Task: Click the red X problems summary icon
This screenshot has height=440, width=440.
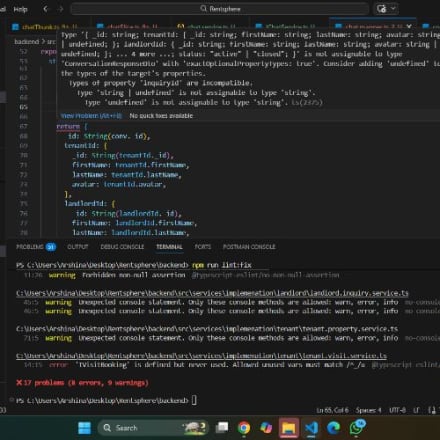Action: pyautogui.click(x=19, y=383)
